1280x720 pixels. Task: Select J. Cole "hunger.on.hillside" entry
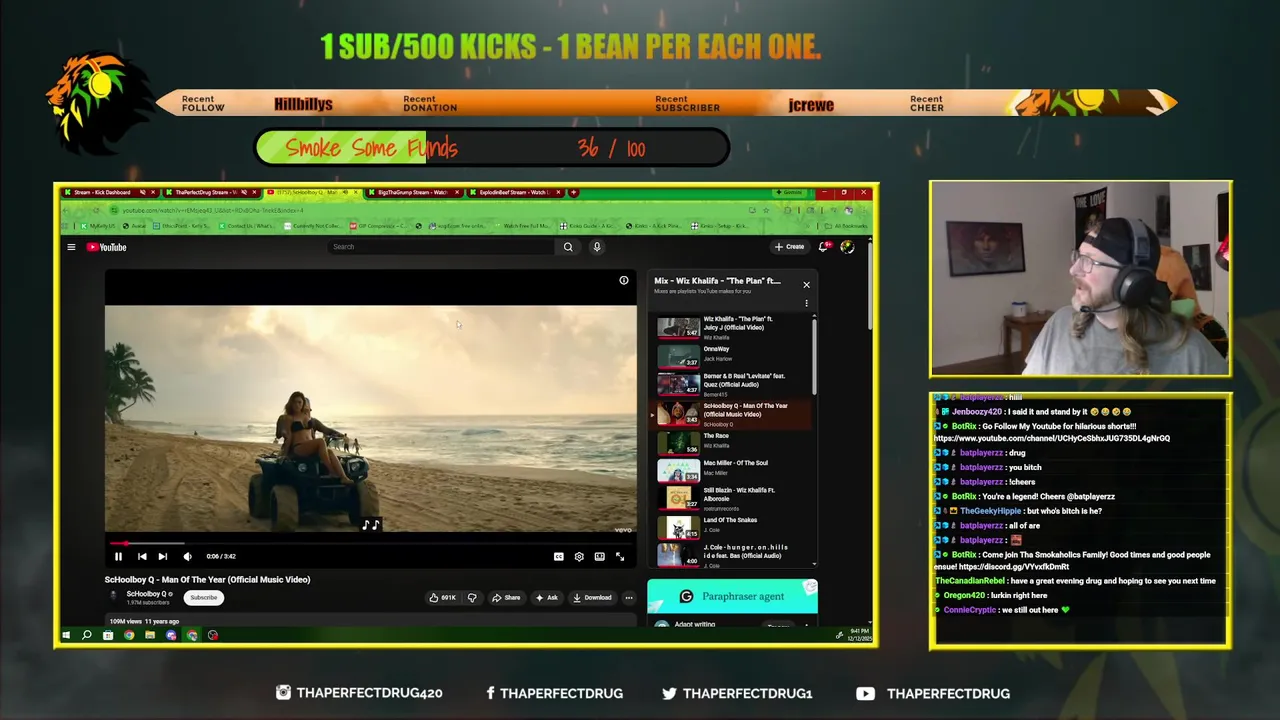point(733,555)
